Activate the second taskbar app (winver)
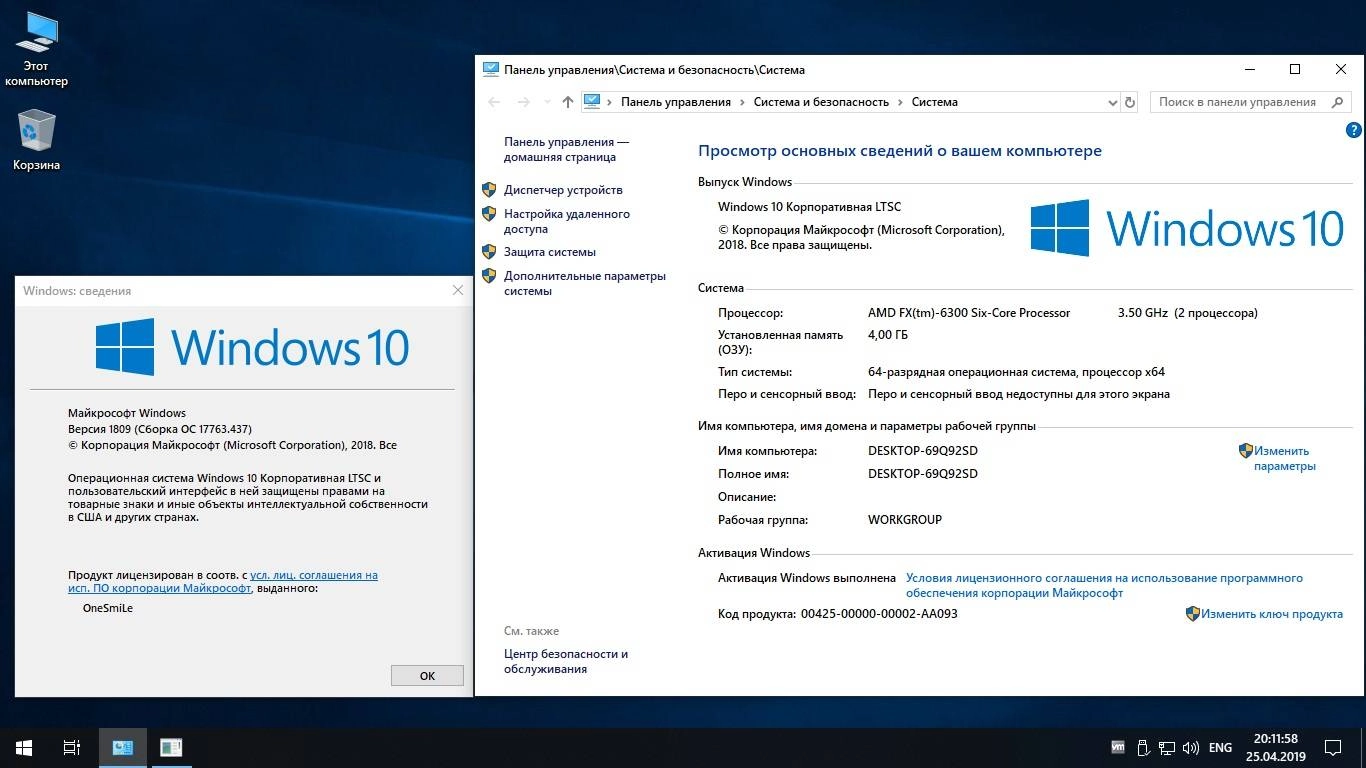The image size is (1366, 768). coord(171,747)
